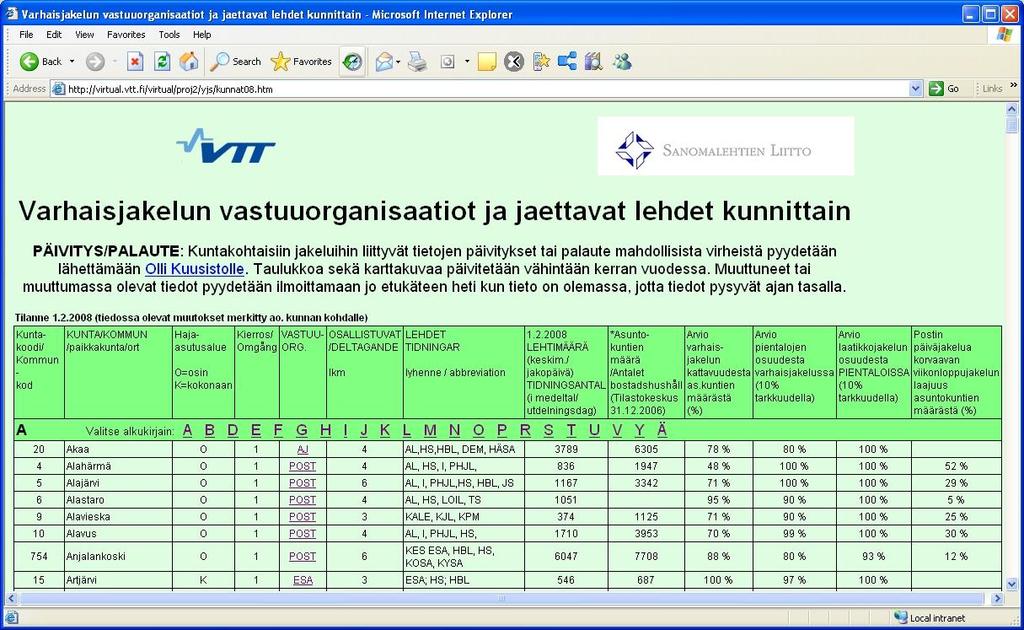Click the Edit page toolbar icon

coord(447,61)
